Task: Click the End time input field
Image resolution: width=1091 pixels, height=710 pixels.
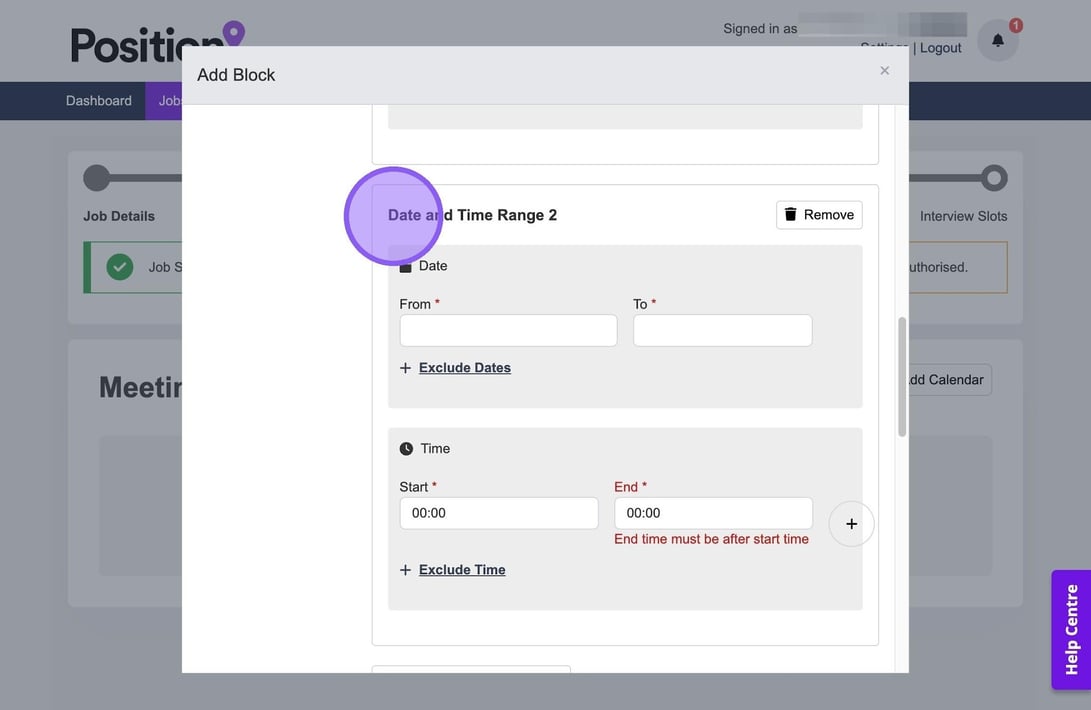Action: click(713, 513)
